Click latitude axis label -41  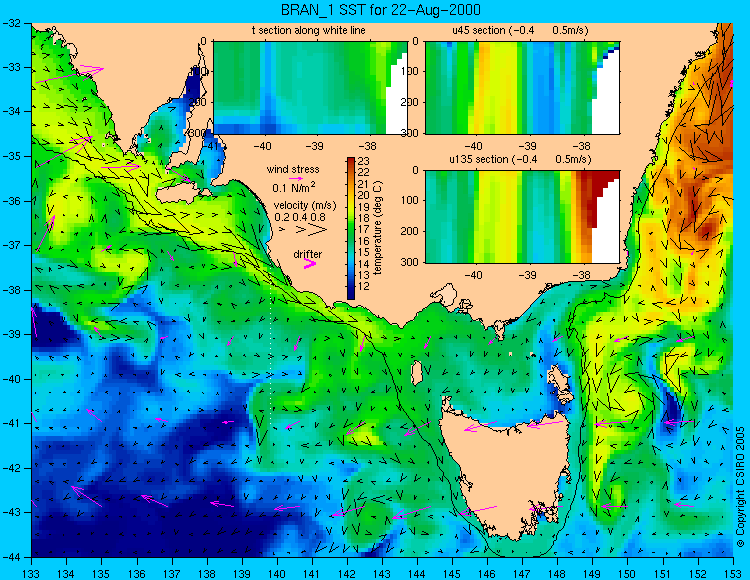(10, 423)
